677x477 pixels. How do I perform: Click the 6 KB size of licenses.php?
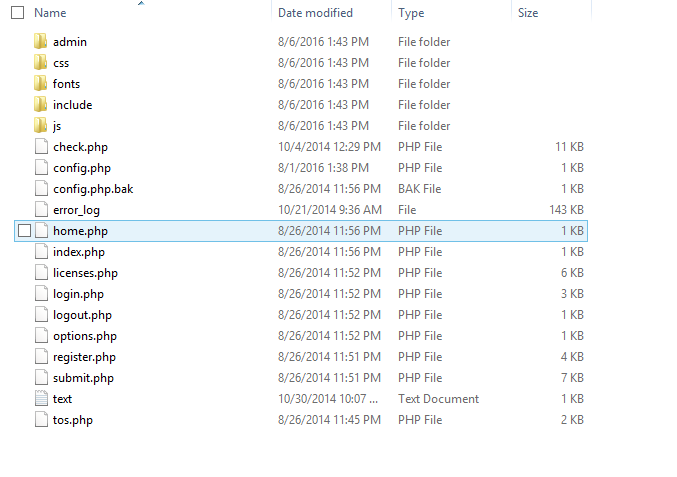pyautogui.click(x=573, y=273)
